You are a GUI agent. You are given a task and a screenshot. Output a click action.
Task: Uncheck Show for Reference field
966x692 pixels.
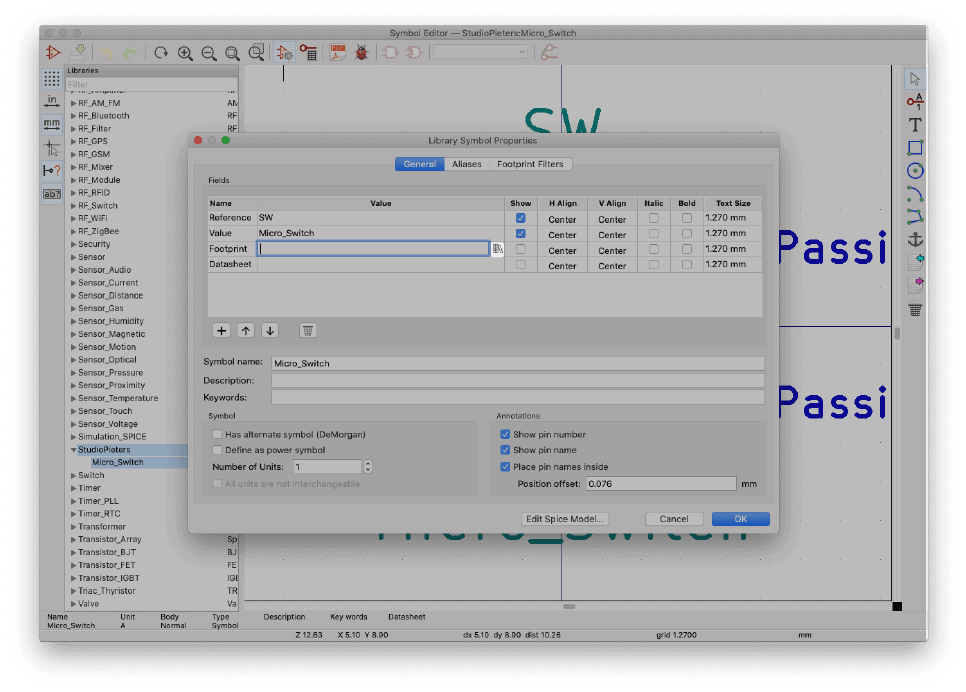pos(521,218)
